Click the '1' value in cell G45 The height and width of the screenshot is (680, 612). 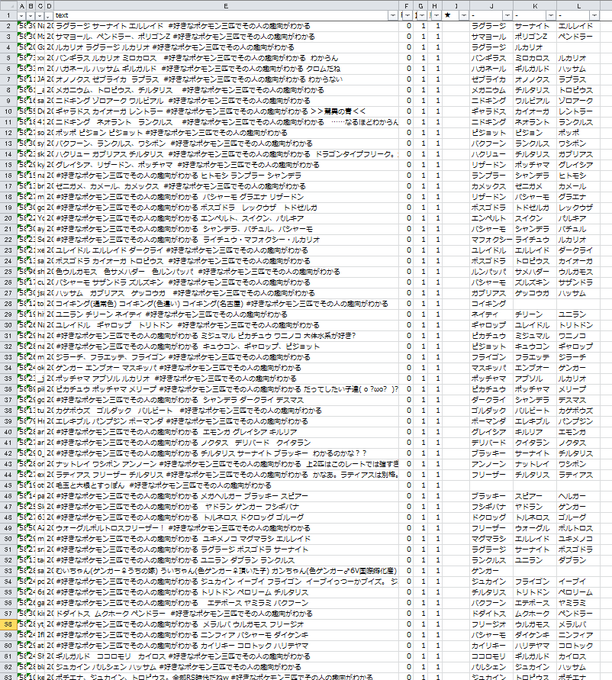point(421,485)
